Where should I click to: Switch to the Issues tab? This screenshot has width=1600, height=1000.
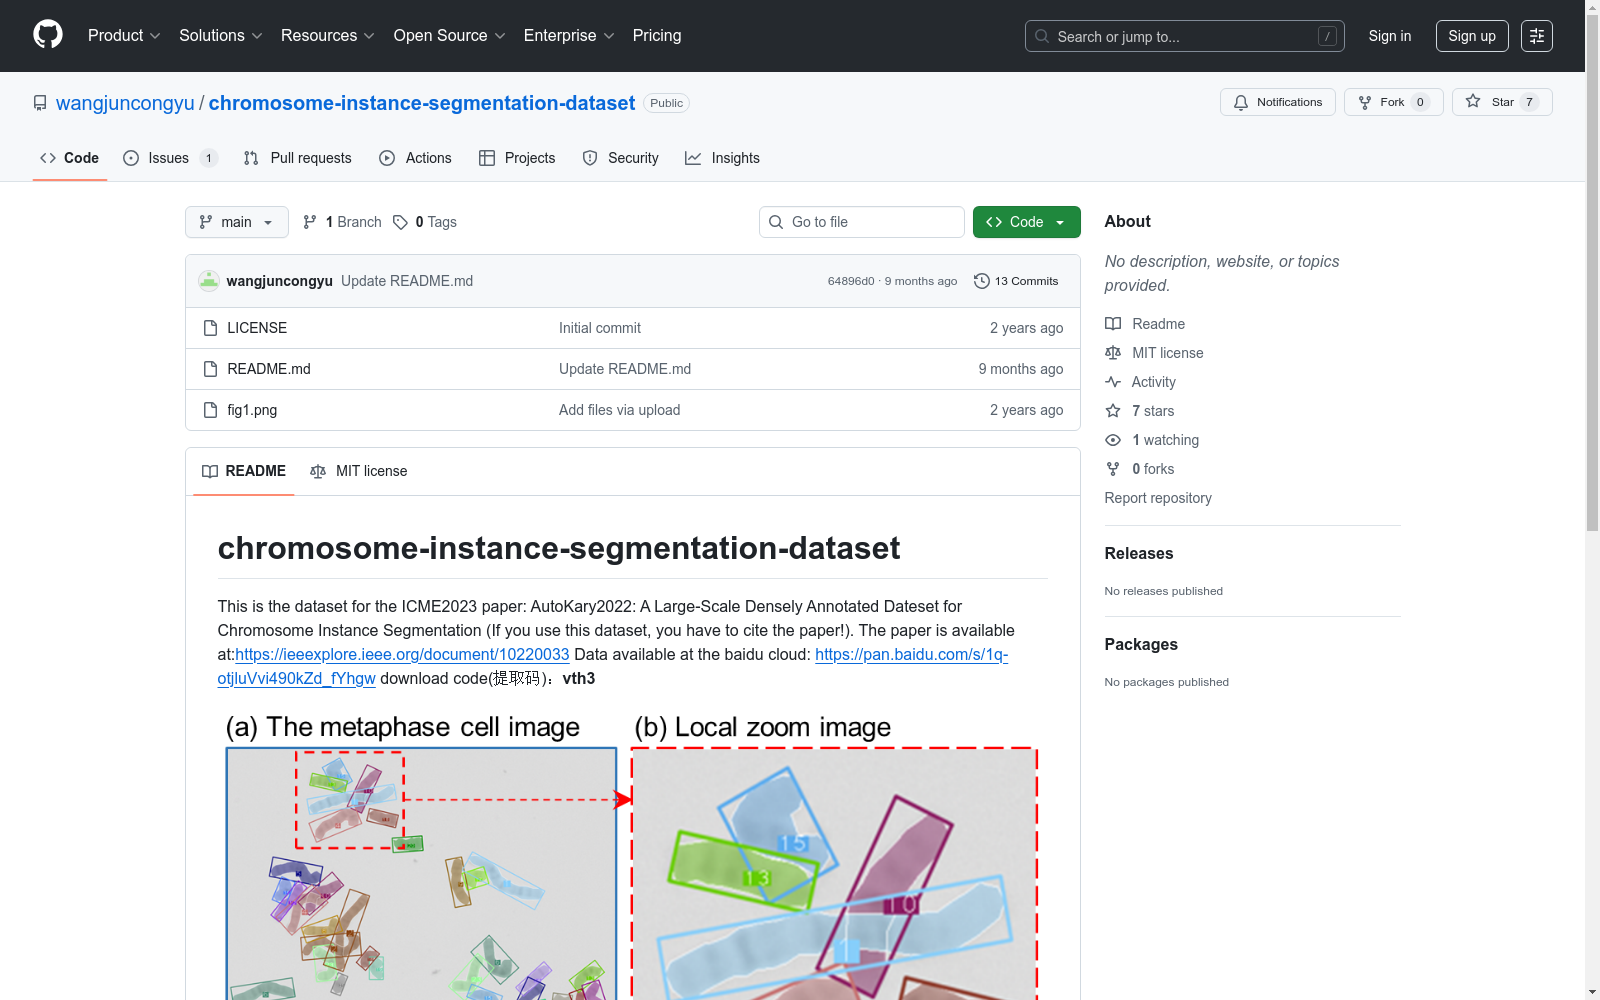tap(168, 158)
